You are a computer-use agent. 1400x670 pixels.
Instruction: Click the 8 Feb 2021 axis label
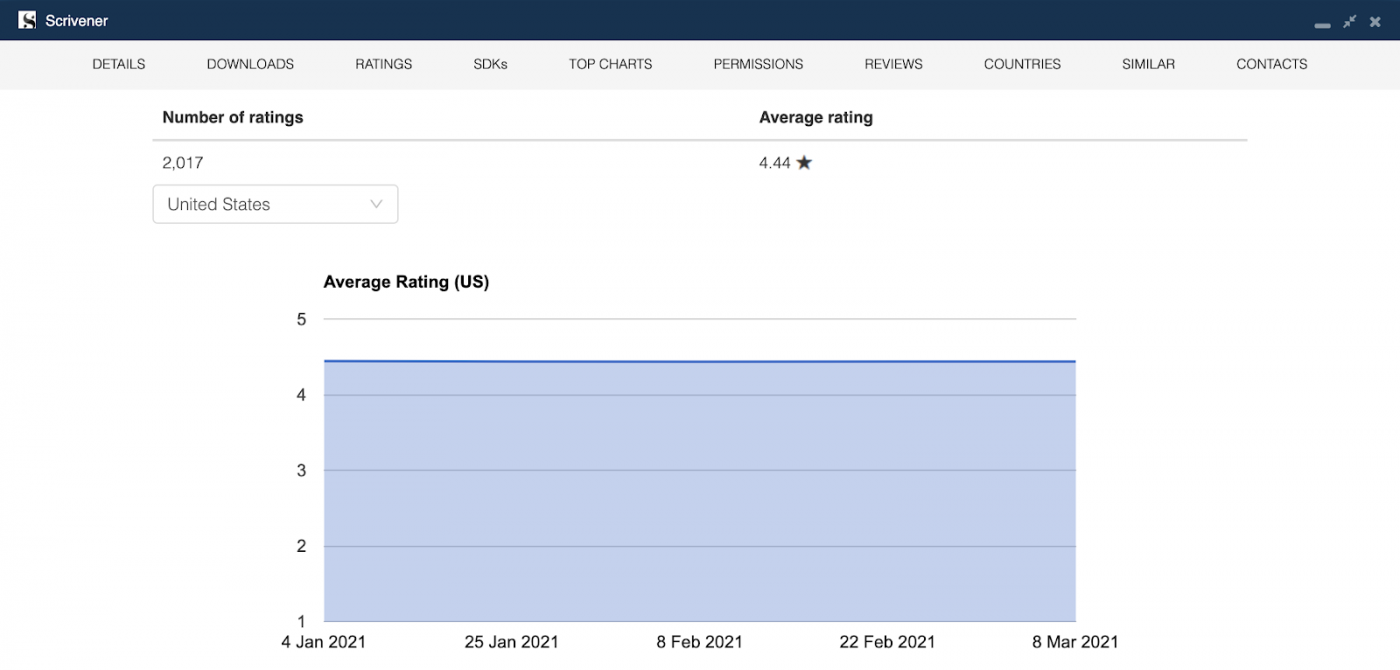point(699,642)
